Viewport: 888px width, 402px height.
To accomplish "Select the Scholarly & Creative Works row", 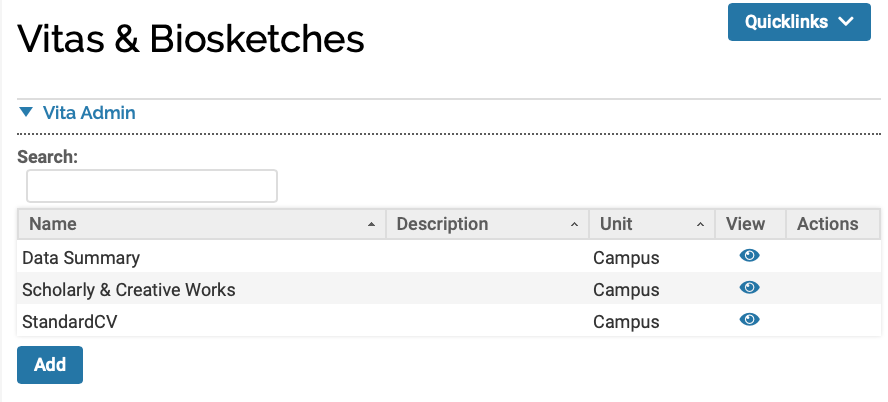I will click(129, 289).
